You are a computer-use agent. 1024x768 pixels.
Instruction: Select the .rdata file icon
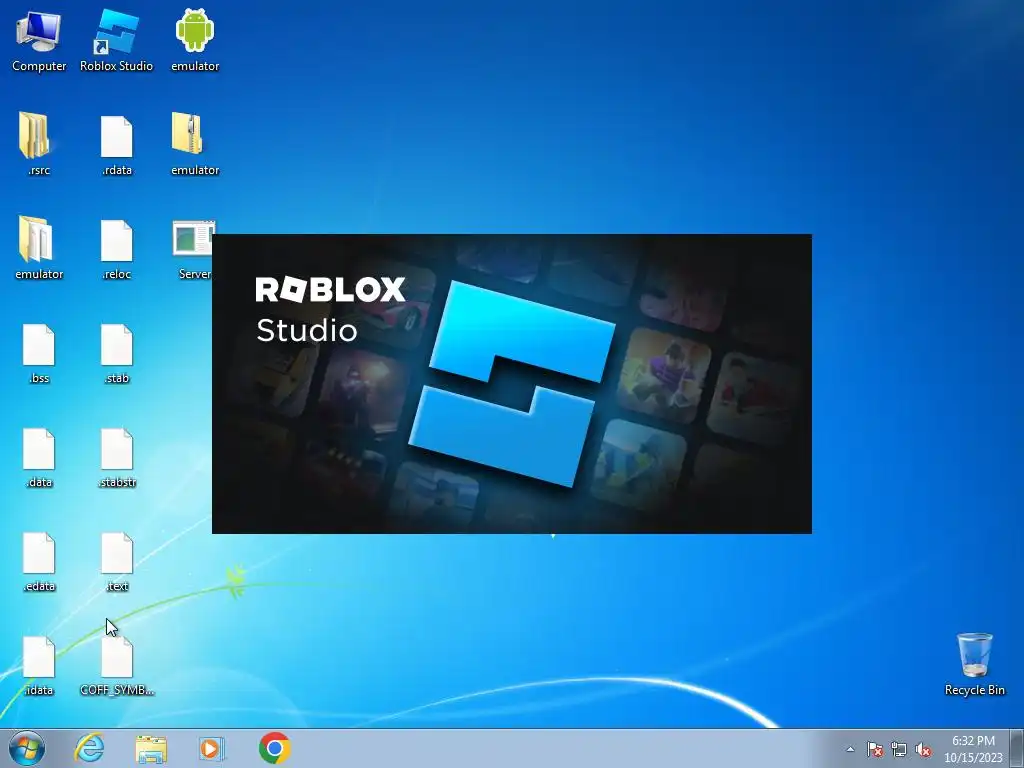(117, 144)
